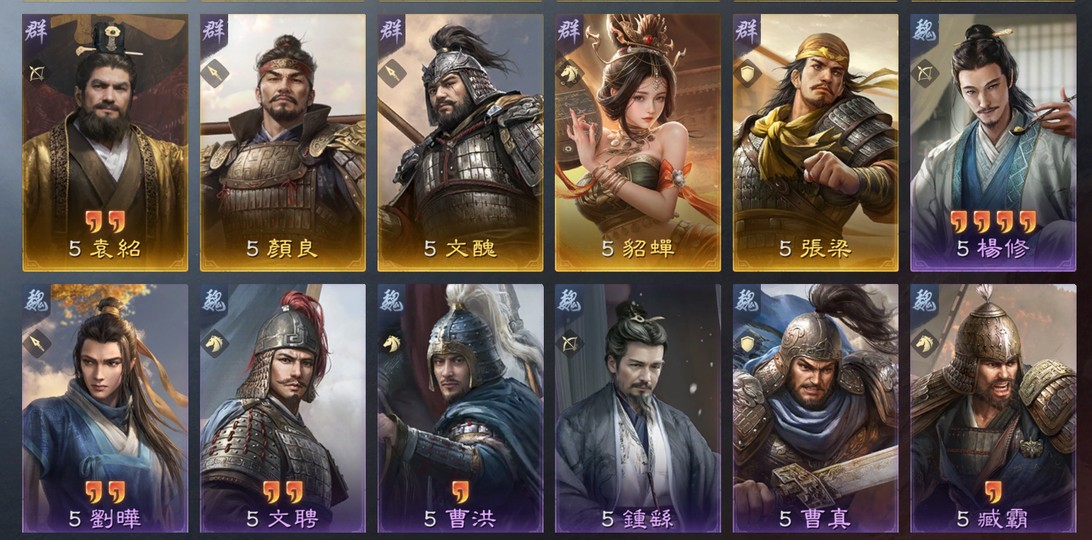Open the 鍾繇 general card
1092x540 pixels.
[638, 408]
